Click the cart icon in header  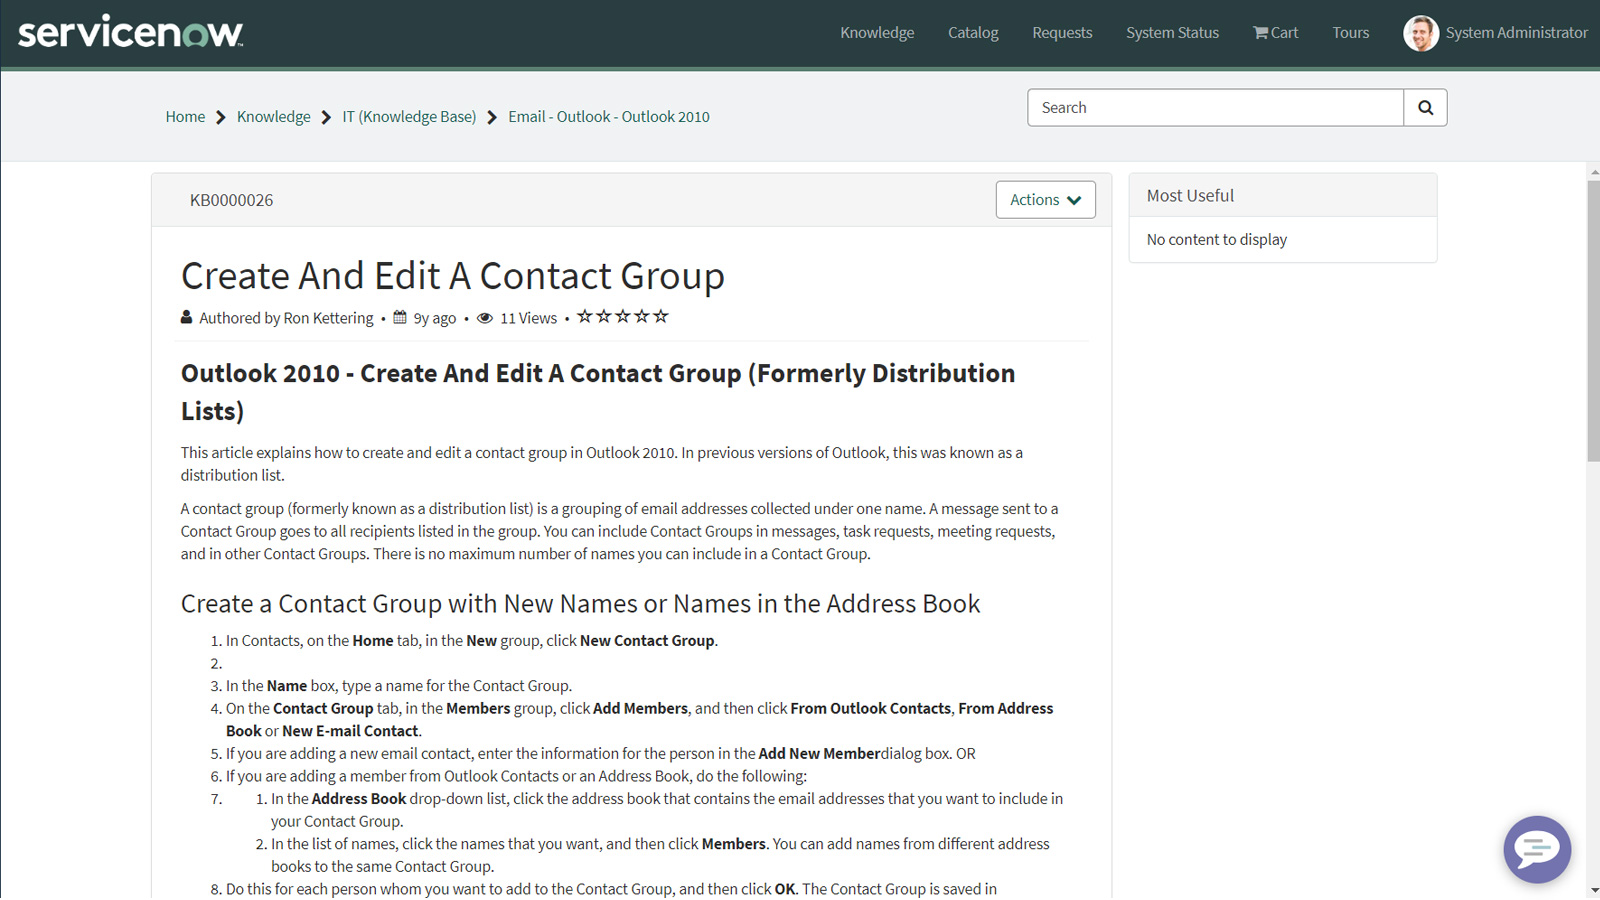[x=1260, y=33]
